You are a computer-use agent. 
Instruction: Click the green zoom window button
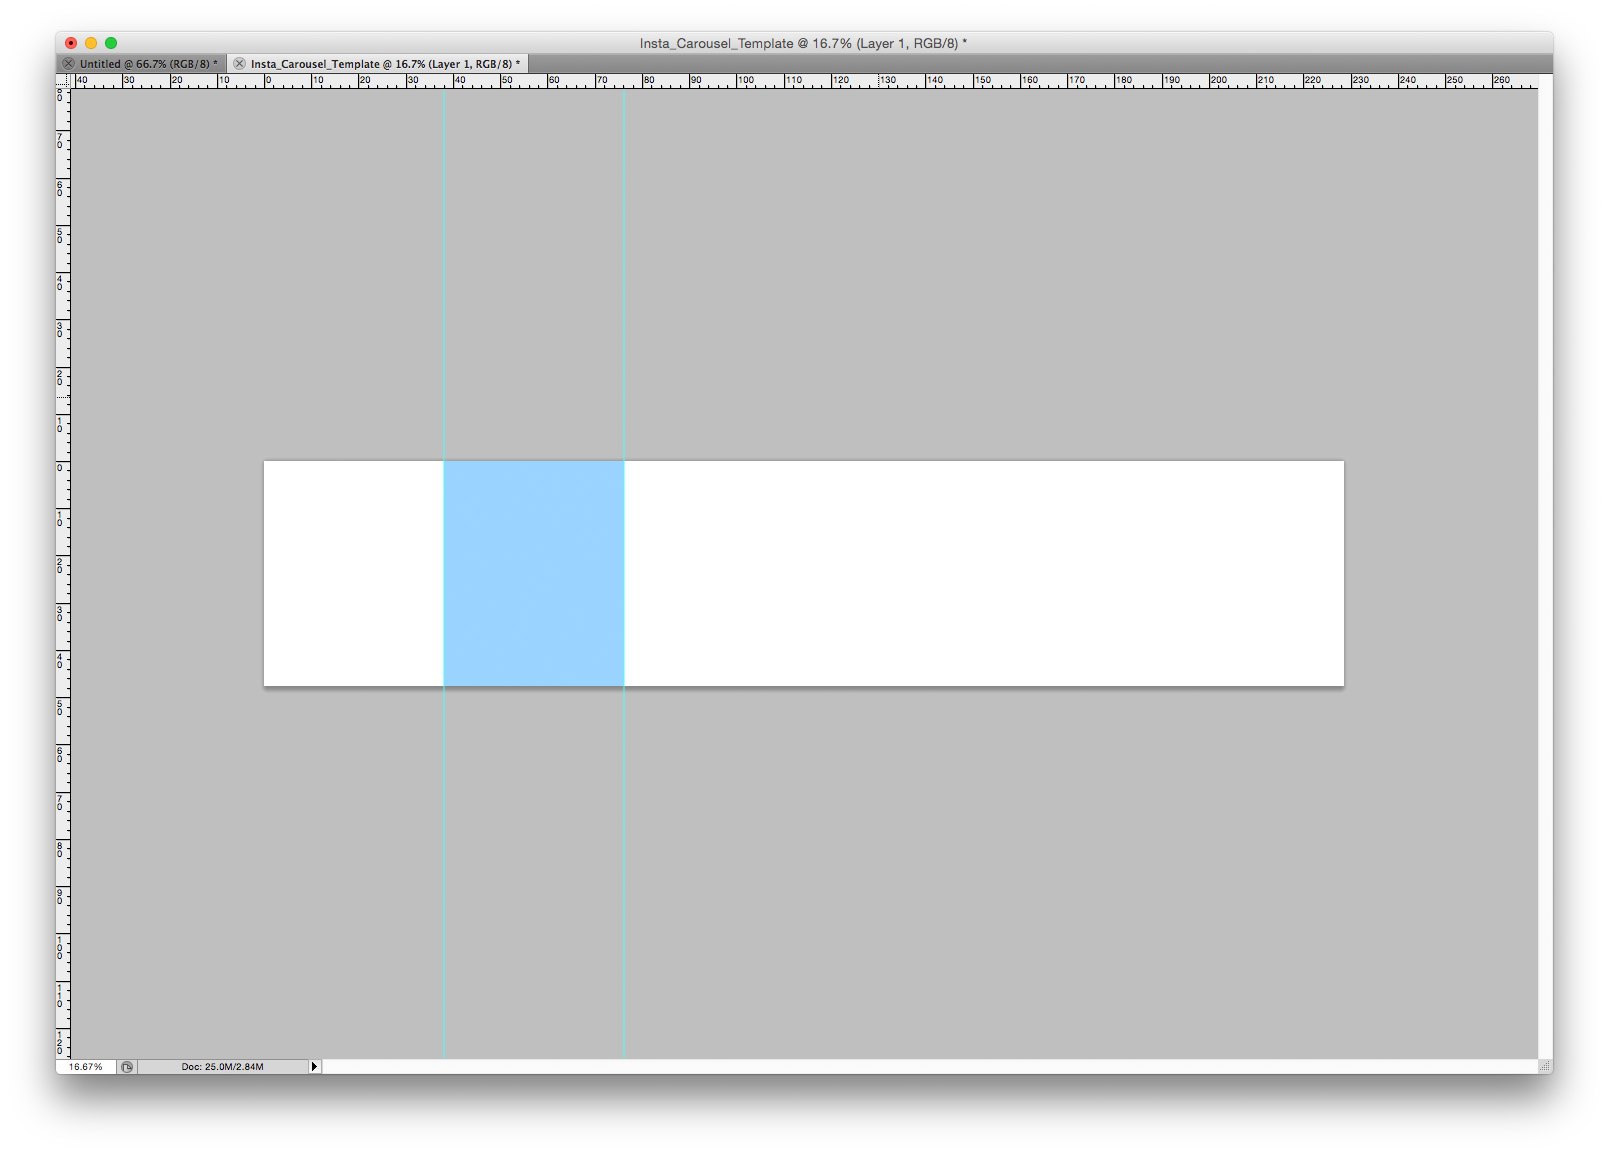111,43
